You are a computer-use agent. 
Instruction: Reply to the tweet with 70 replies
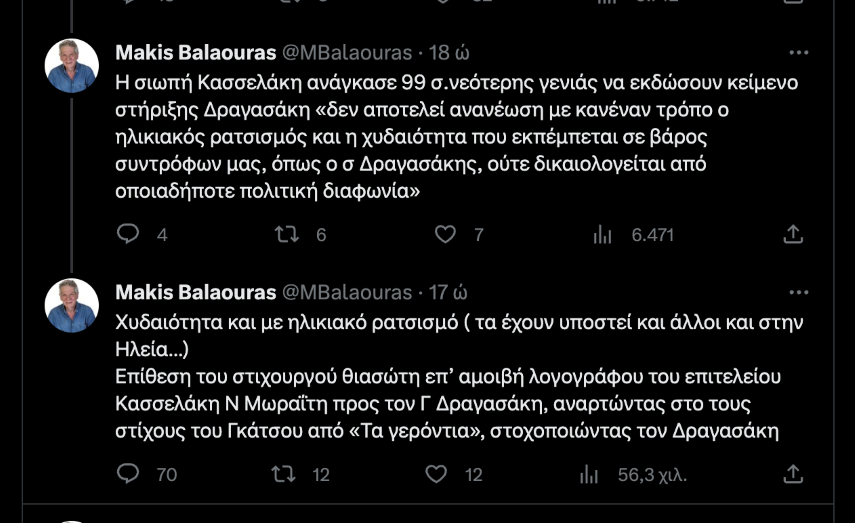(x=128, y=475)
